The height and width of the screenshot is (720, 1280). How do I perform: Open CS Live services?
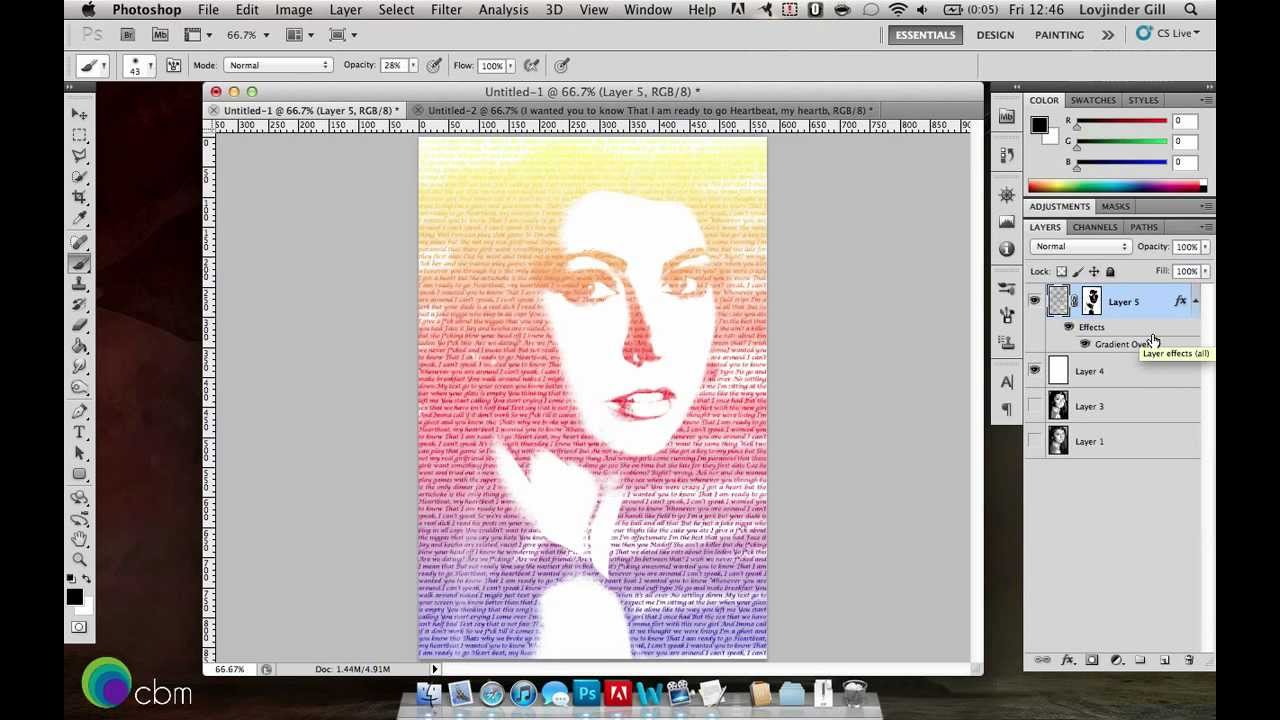(x=1167, y=34)
